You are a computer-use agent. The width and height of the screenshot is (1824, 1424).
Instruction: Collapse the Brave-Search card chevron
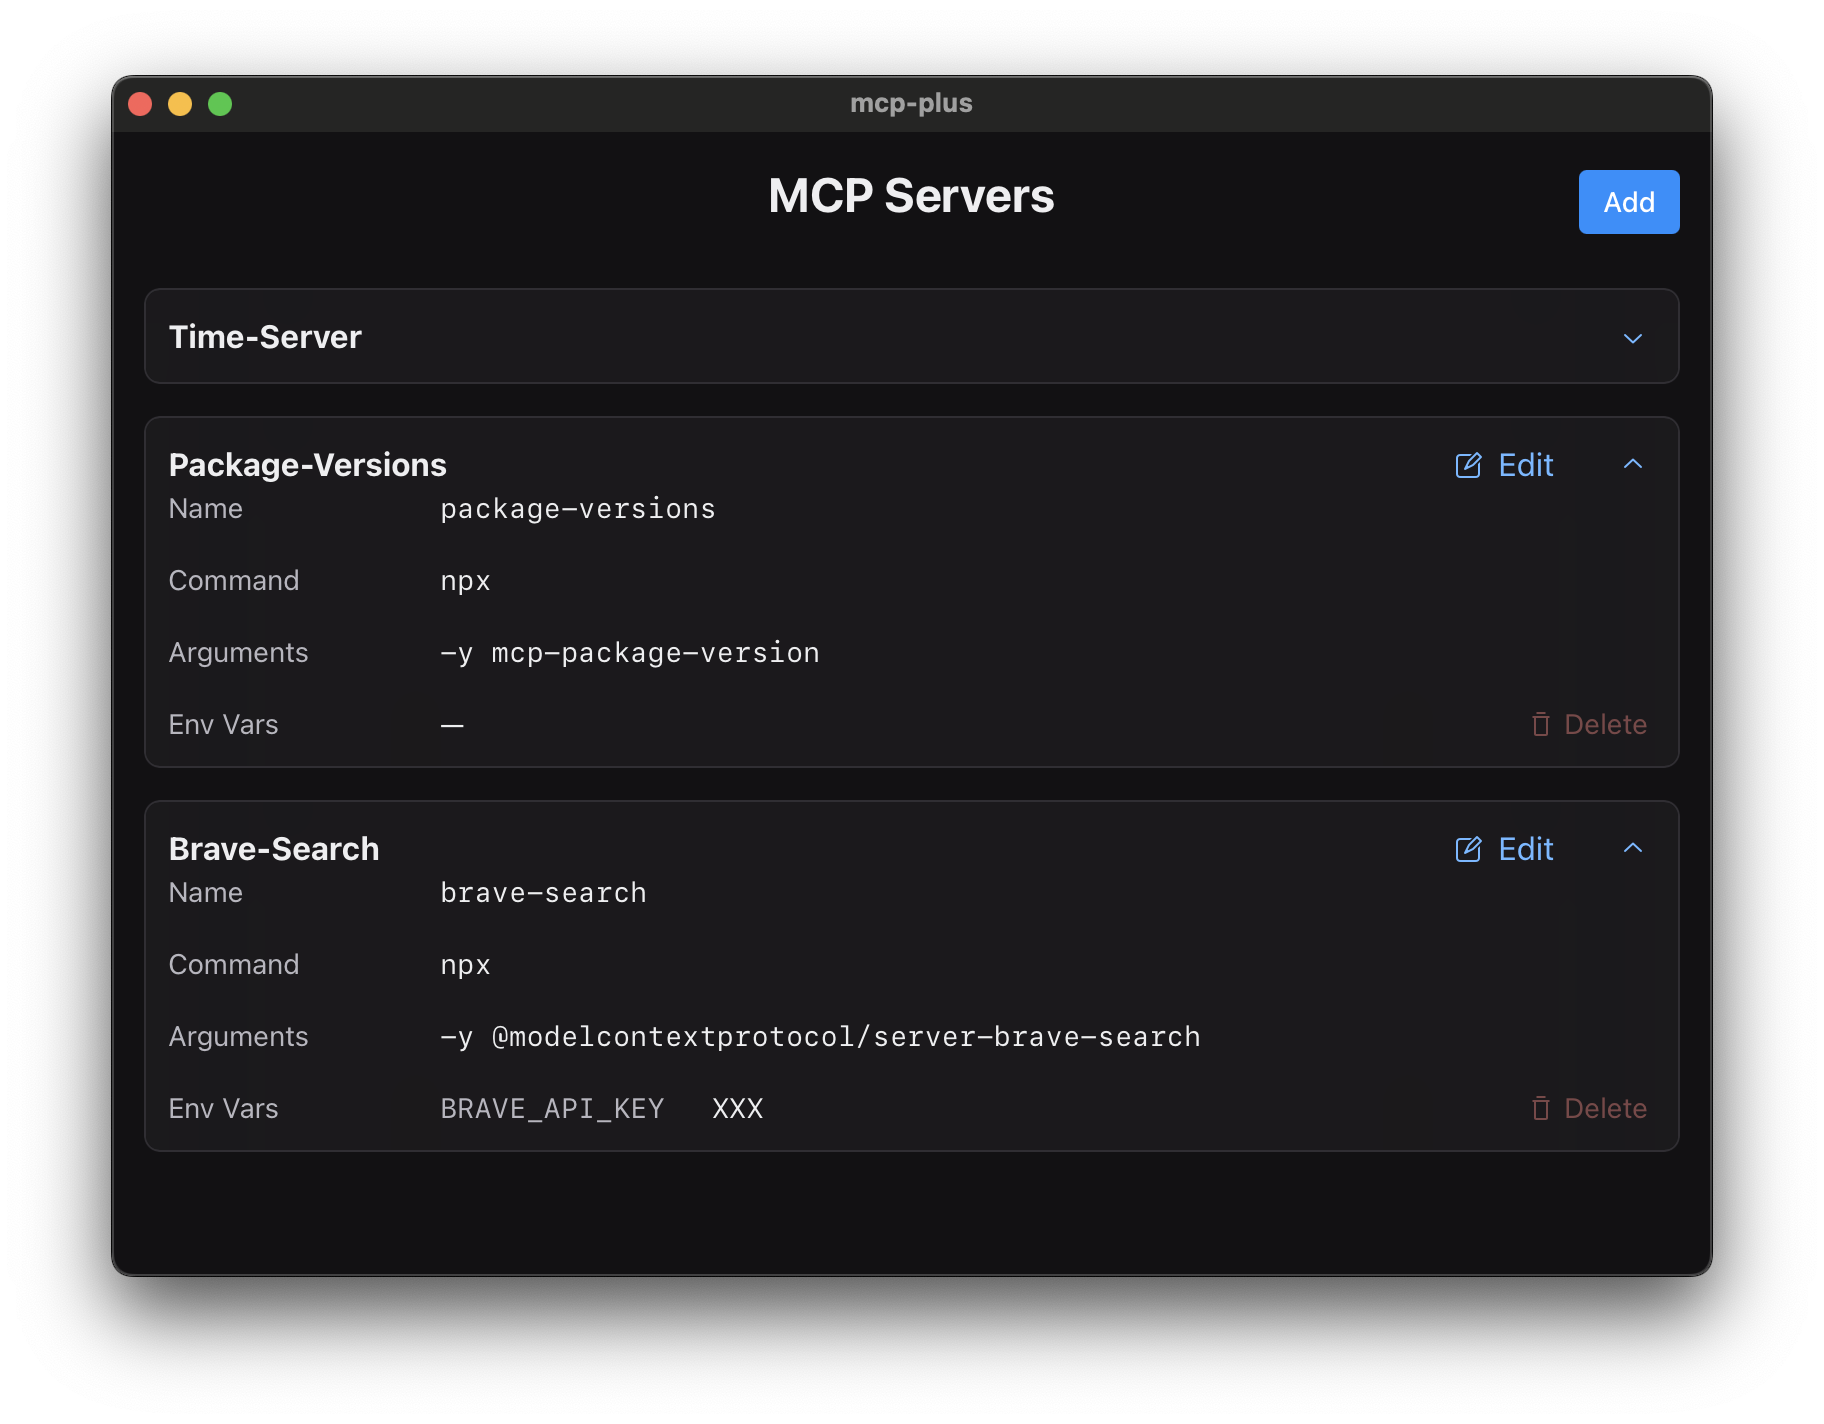point(1632,848)
